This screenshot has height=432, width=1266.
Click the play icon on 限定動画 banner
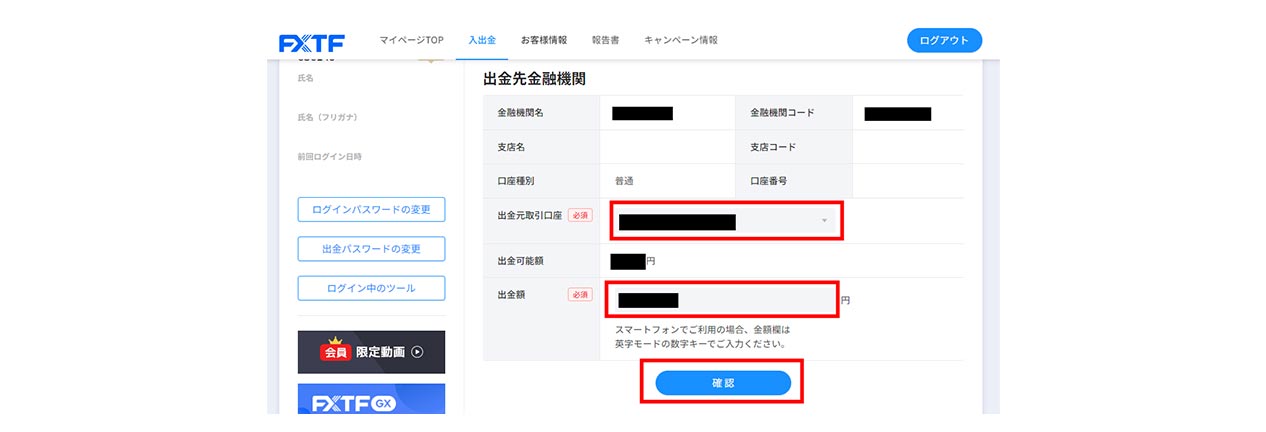(417, 352)
